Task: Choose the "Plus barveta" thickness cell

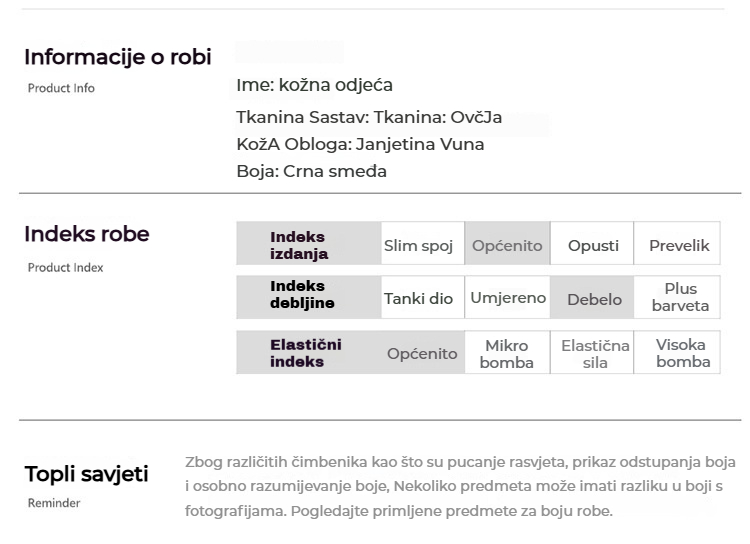Action: (680, 297)
